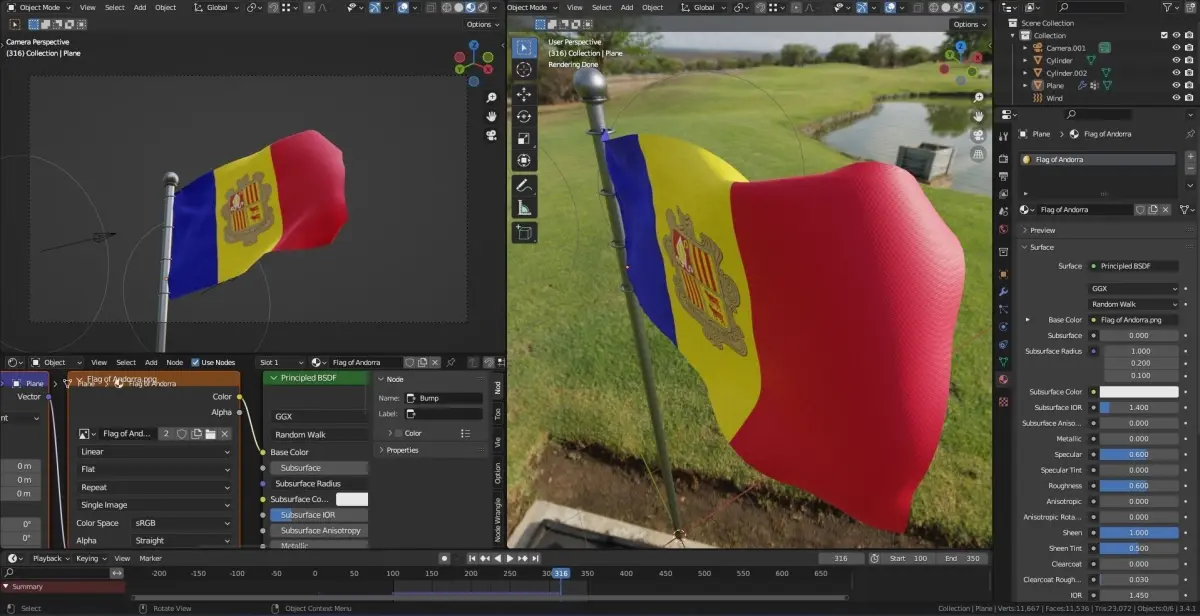Click the pan hand icon in right viewport

pos(978,116)
